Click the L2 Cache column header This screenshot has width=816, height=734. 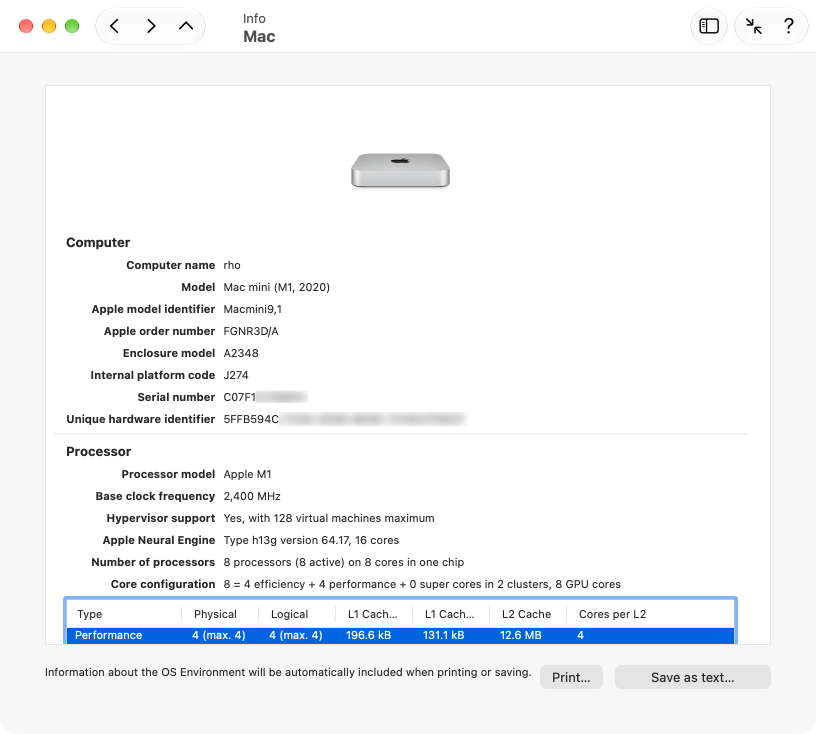coord(526,614)
